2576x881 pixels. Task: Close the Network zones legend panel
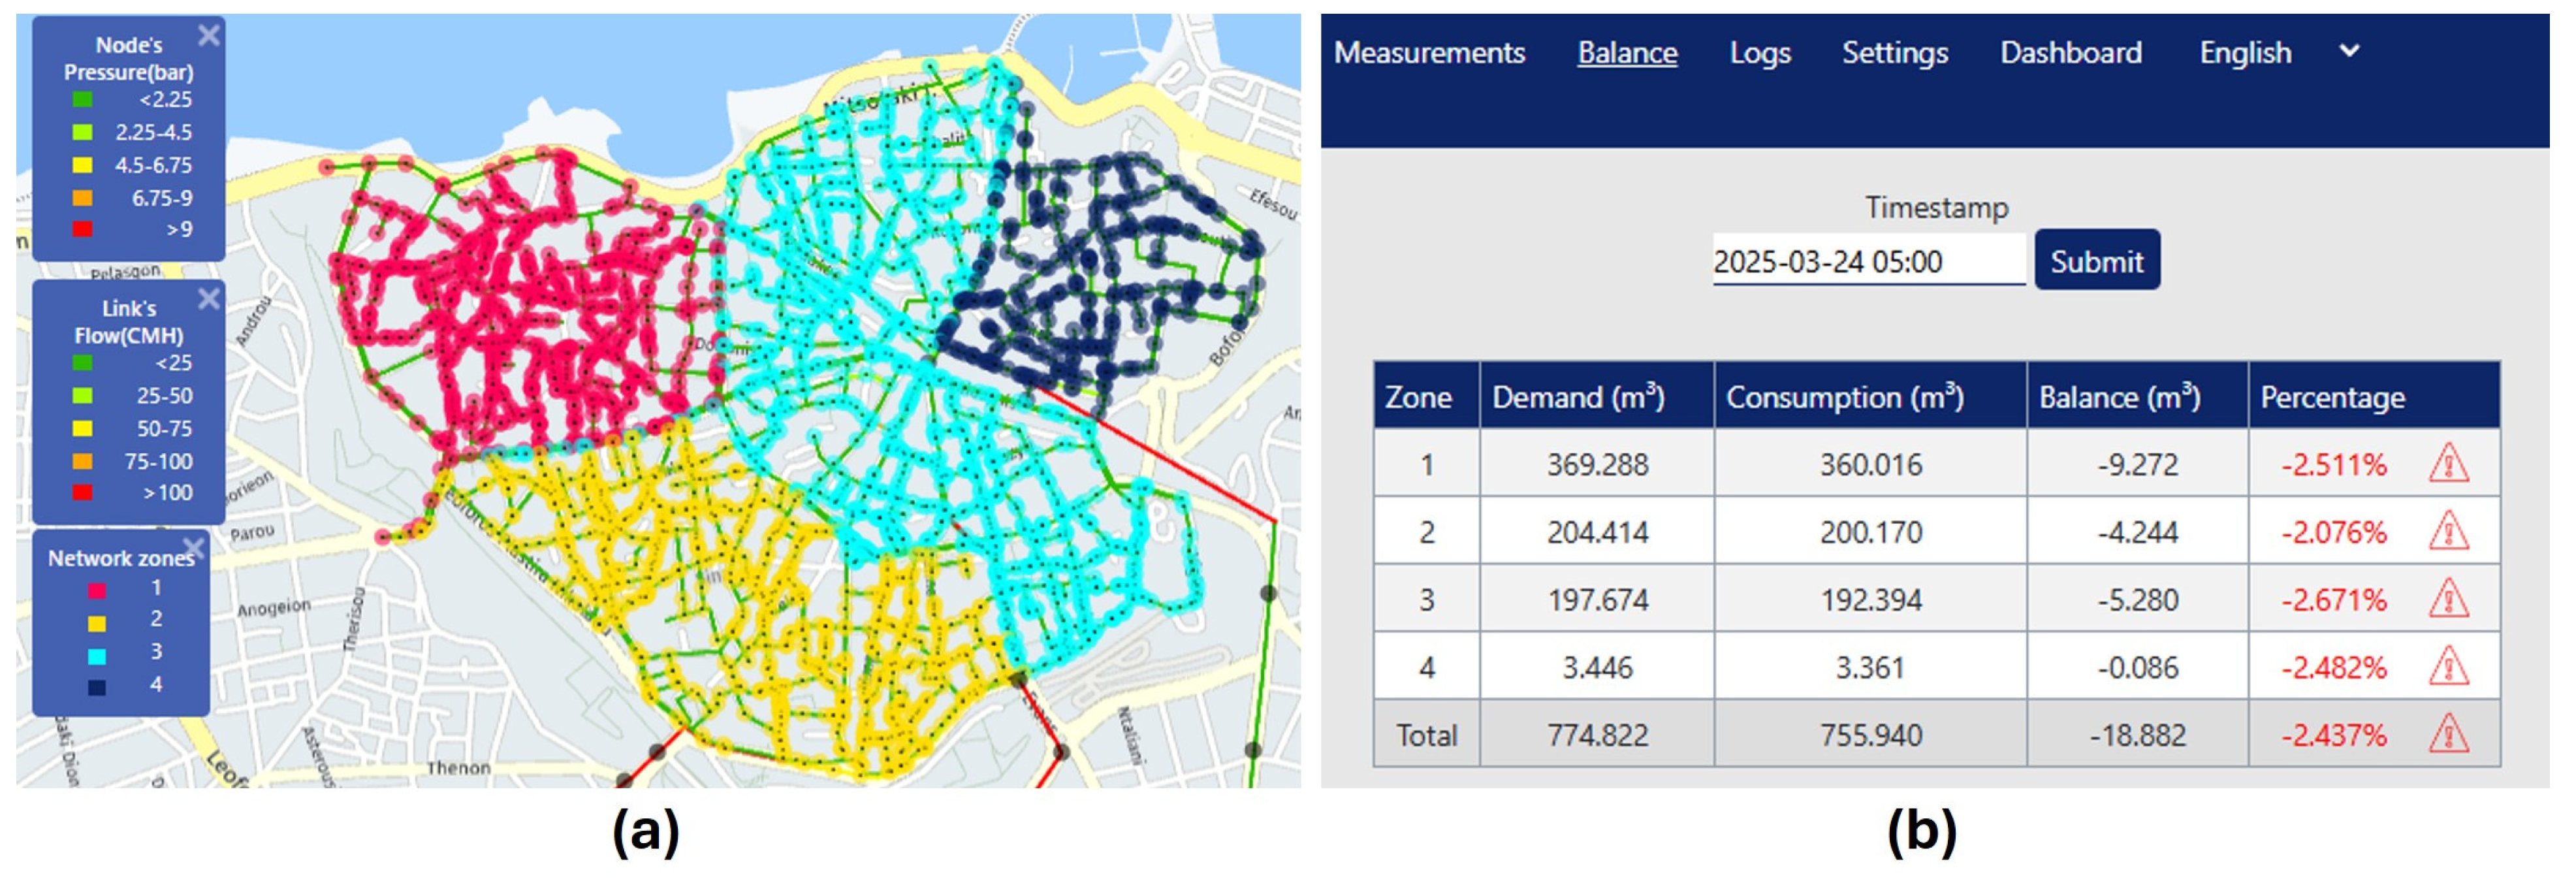[x=194, y=547]
